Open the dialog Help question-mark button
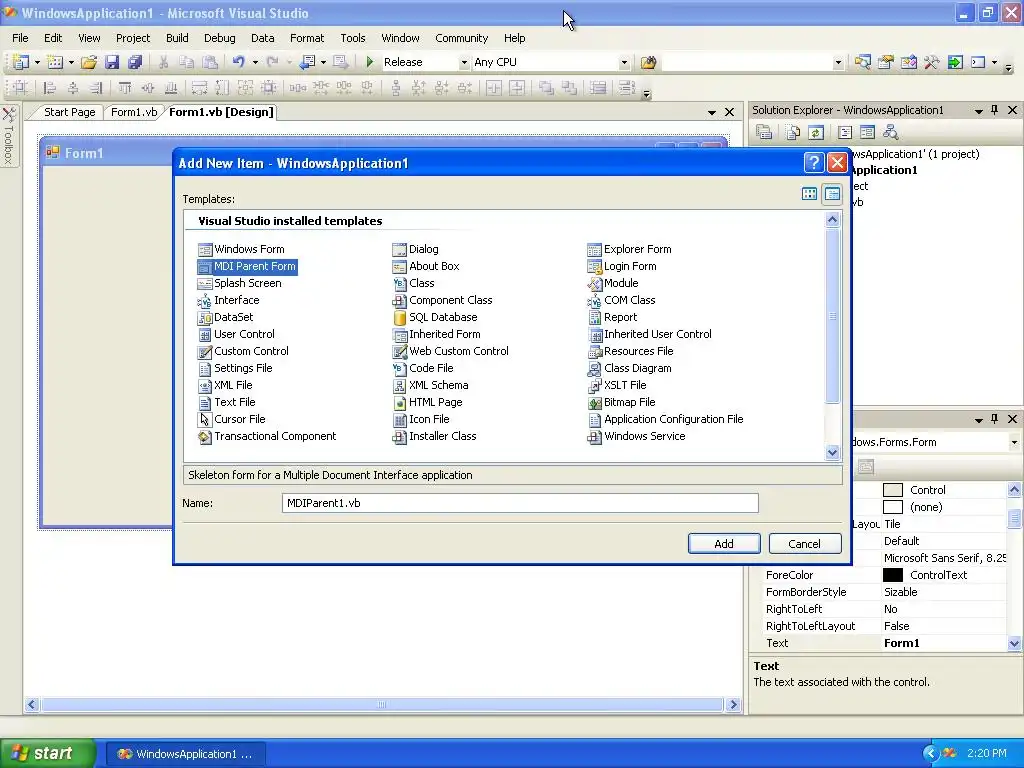The width and height of the screenshot is (1024, 768). [814, 163]
